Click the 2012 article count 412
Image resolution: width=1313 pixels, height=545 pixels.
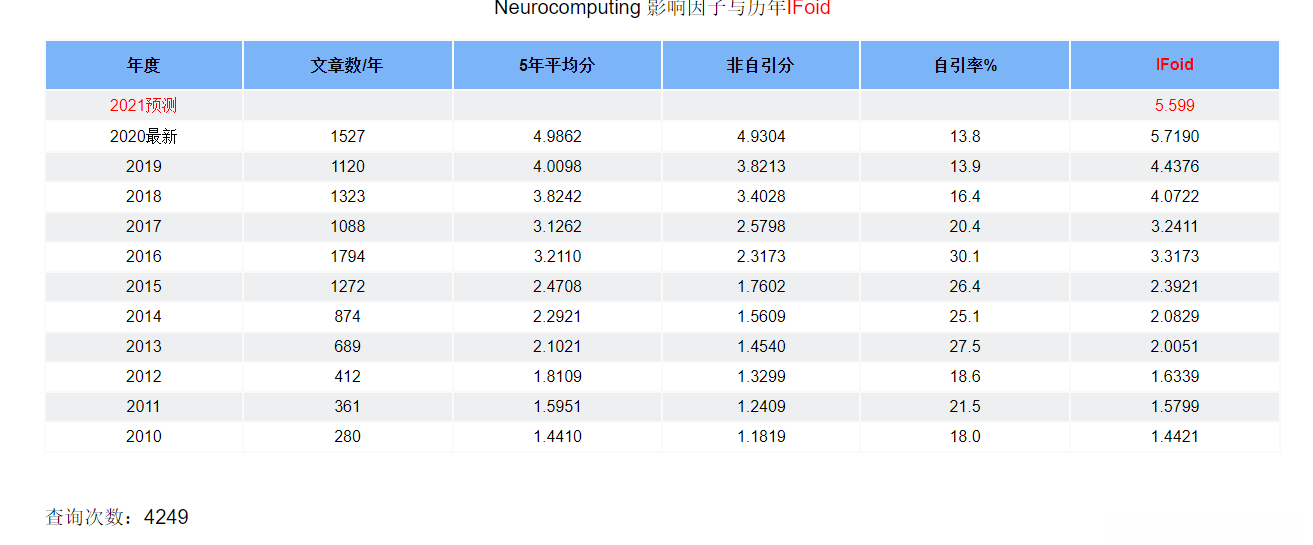click(347, 376)
